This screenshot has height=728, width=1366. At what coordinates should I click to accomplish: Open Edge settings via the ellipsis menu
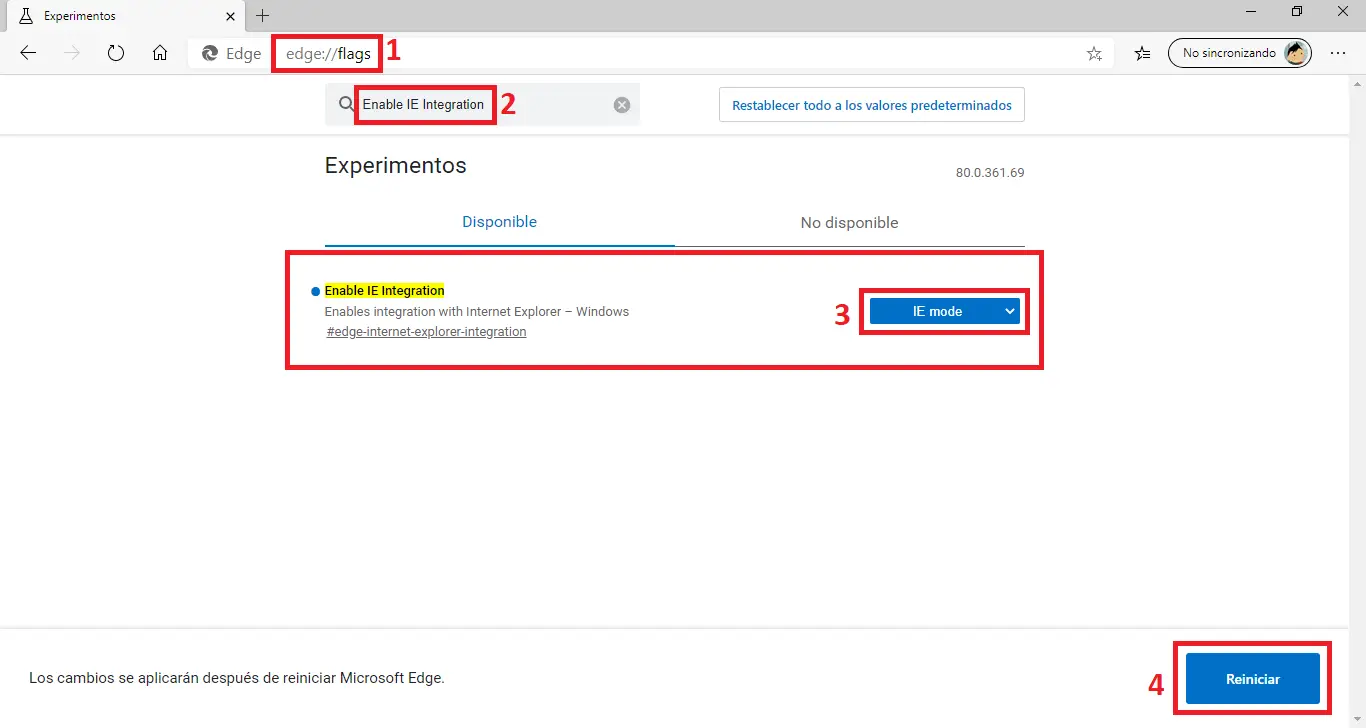click(1338, 54)
